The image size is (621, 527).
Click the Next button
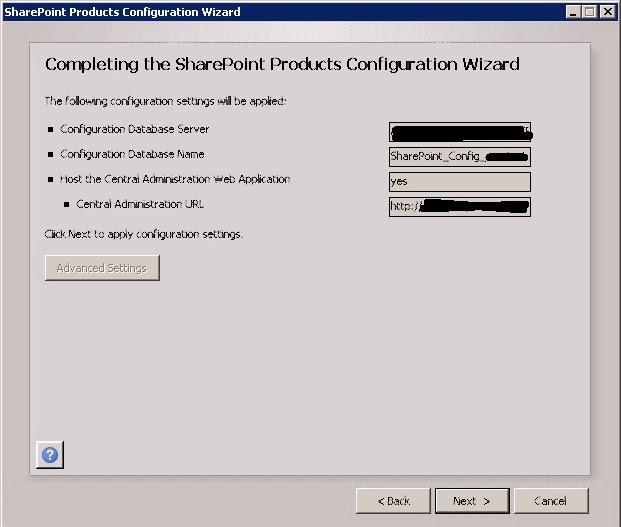(472, 501)
